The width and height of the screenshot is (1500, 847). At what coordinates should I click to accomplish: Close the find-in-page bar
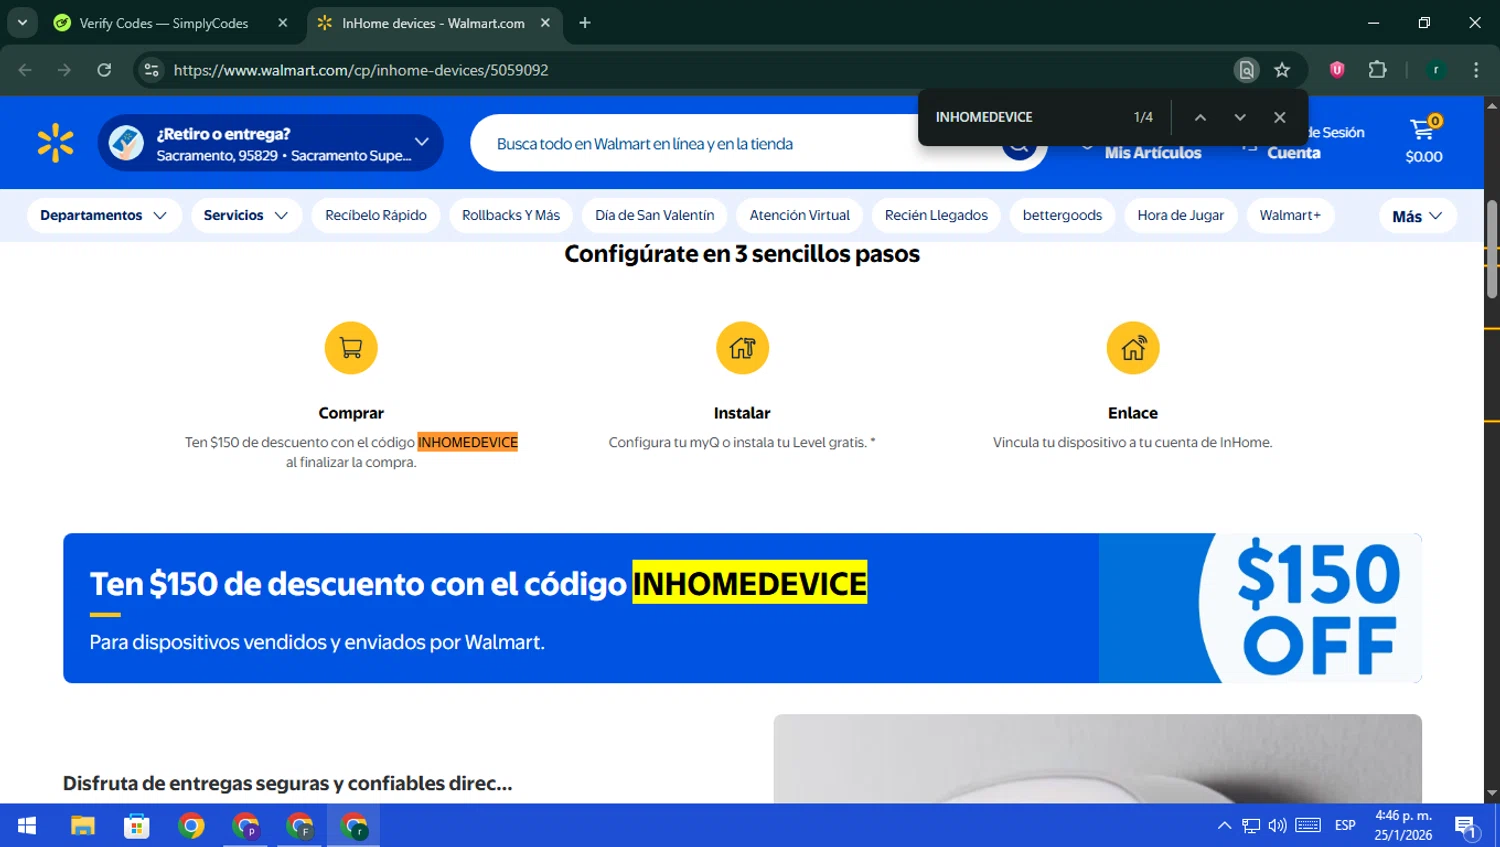(x=1280, y=117)
